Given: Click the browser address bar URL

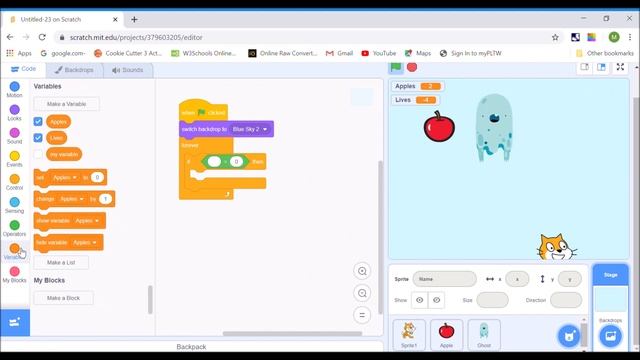Looking at the screenshot, I should pyautogui.click(x=136, y=37).
